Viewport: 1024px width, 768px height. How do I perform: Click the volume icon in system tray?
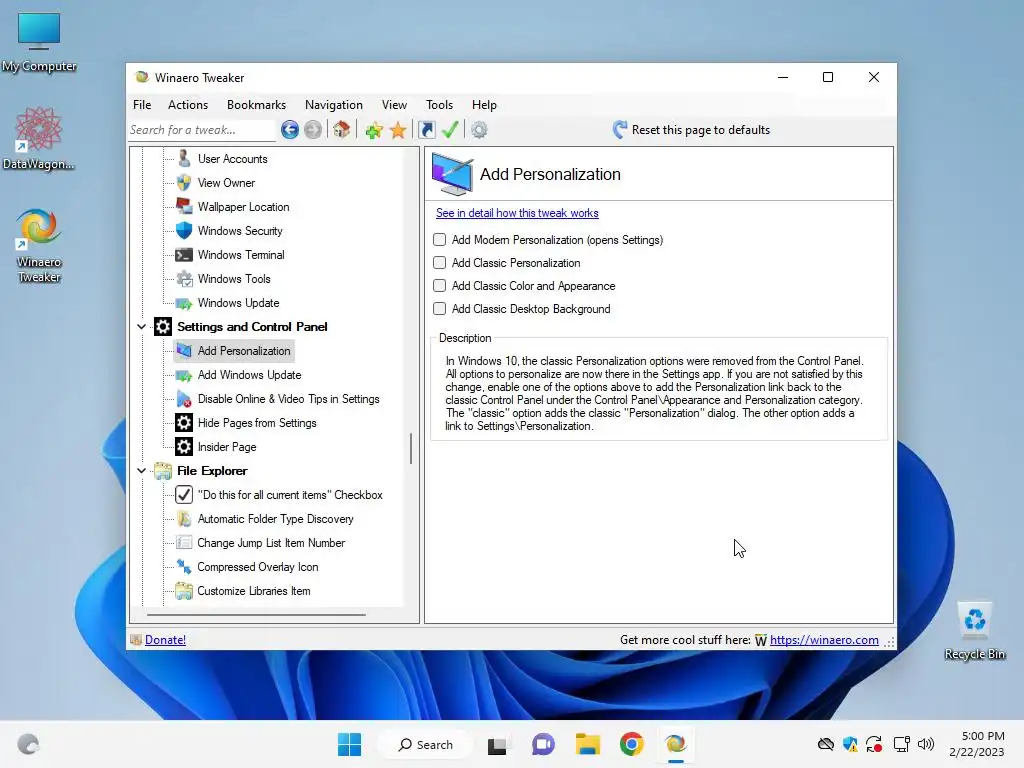click(926, 744)
